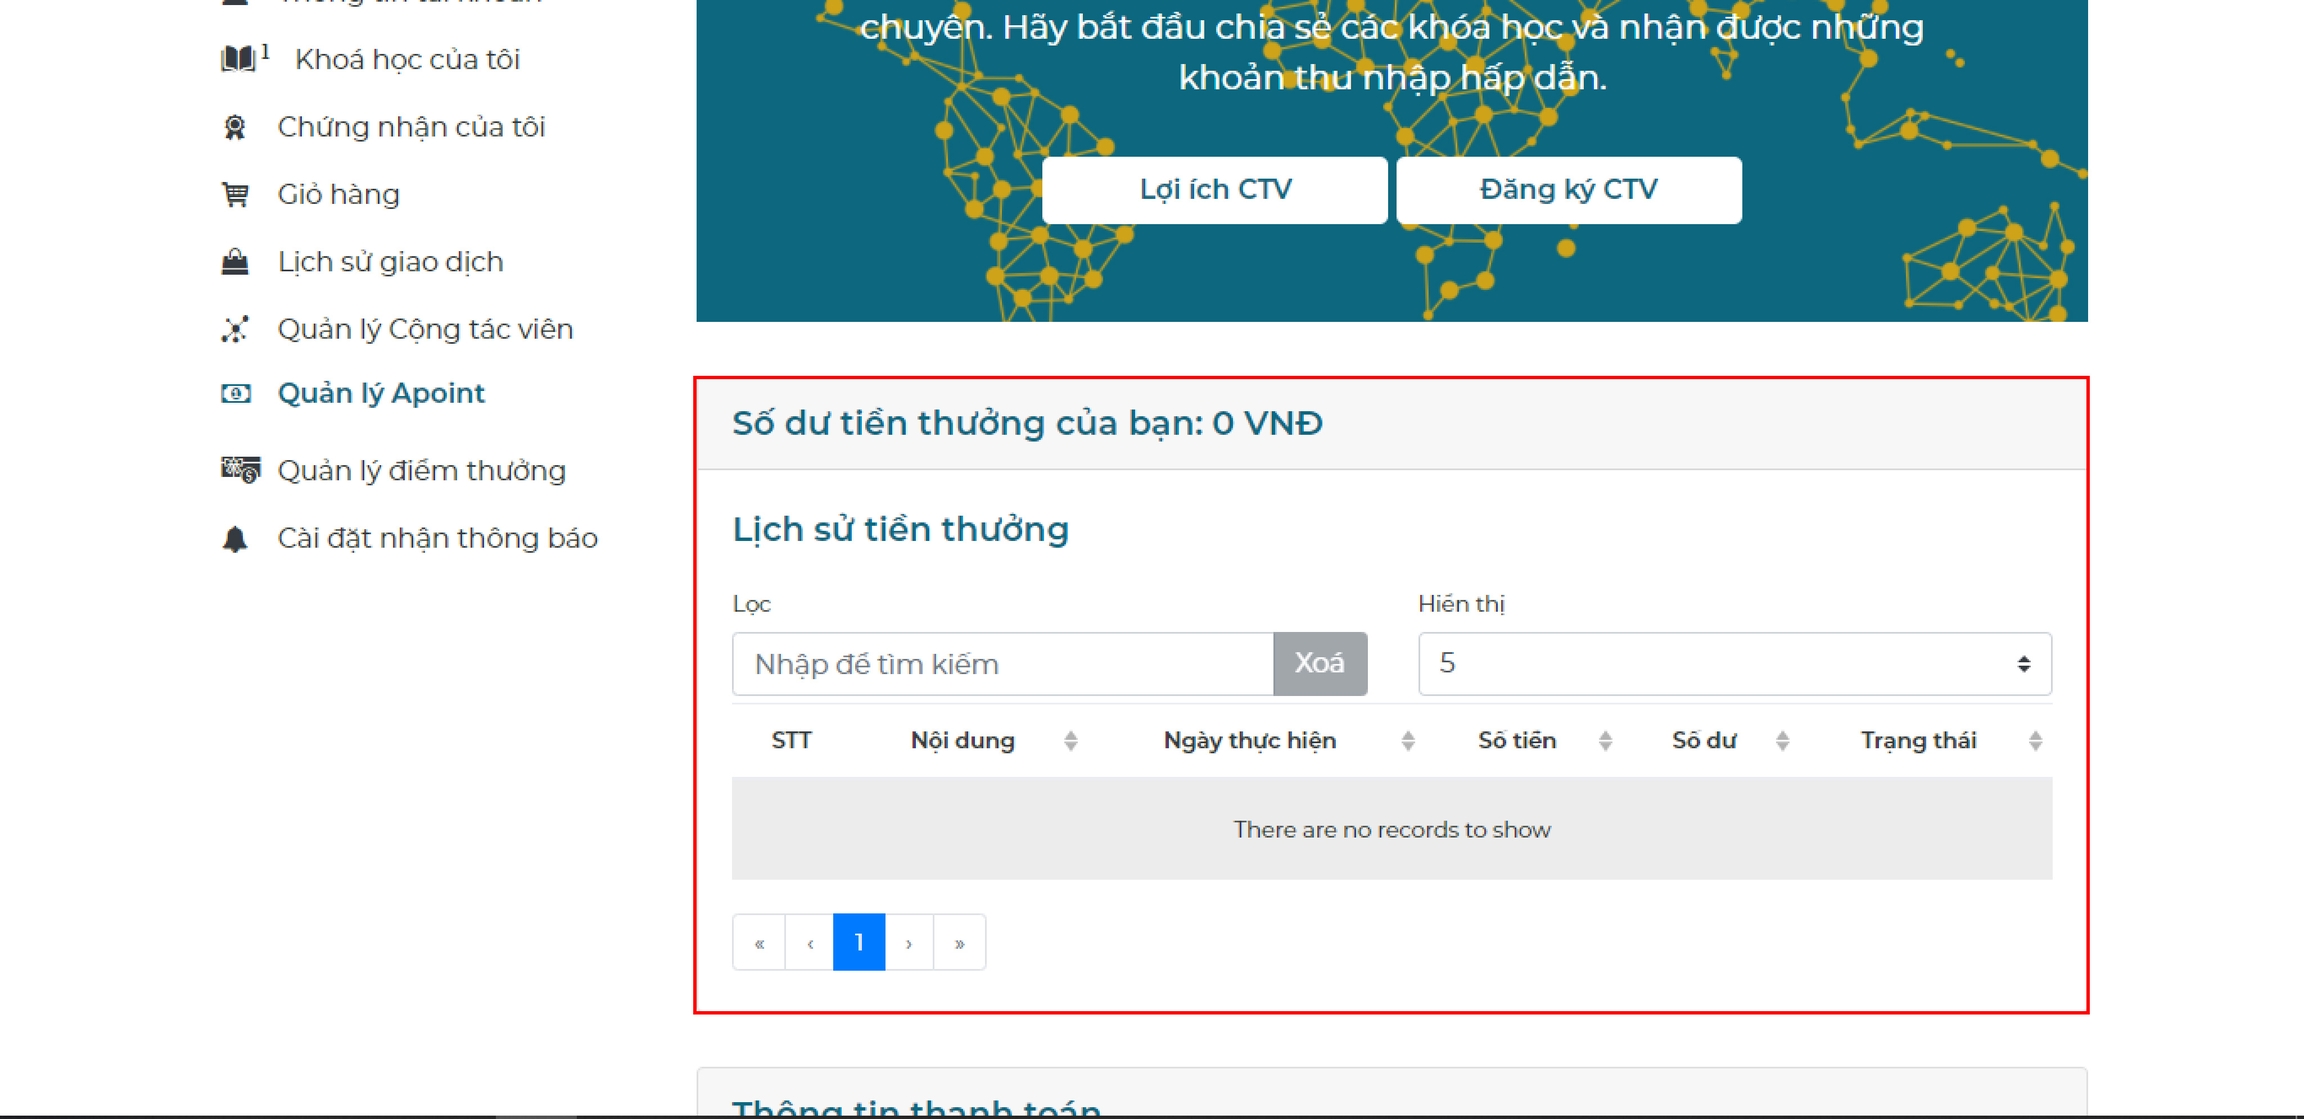Click the network icon for Quản lý Cộng tác viên
The width and height of the screenshot is (2304, 1119).
click(x=235, y=329)
